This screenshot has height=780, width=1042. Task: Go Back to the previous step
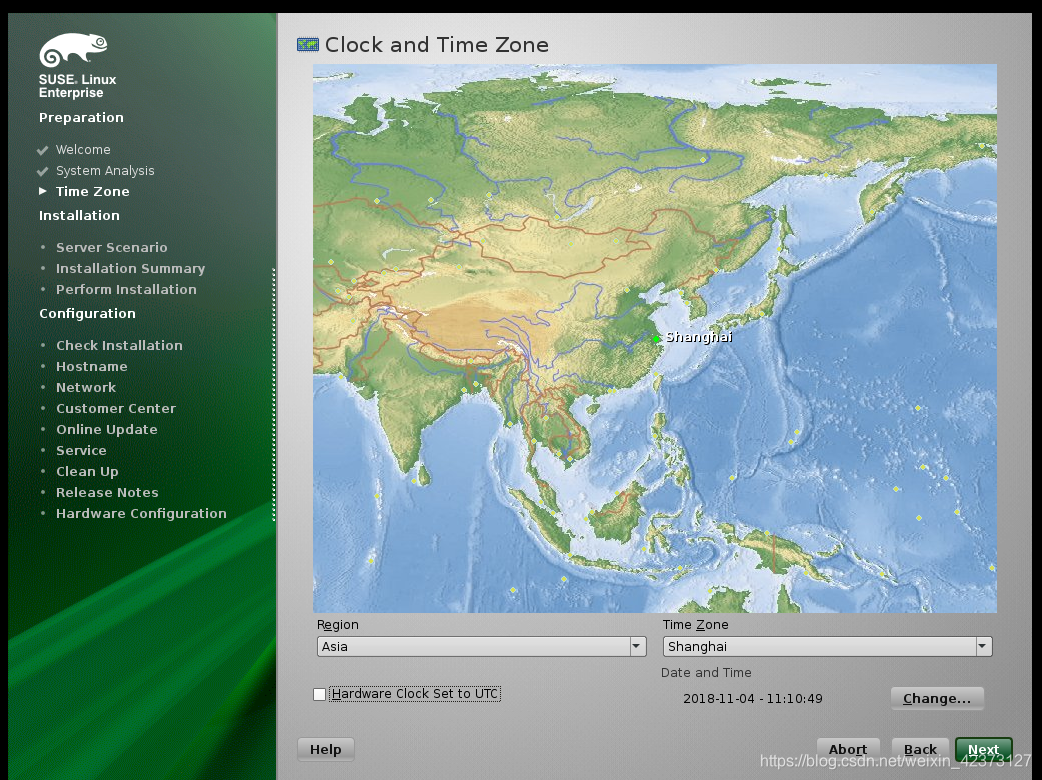click(920, 749)
